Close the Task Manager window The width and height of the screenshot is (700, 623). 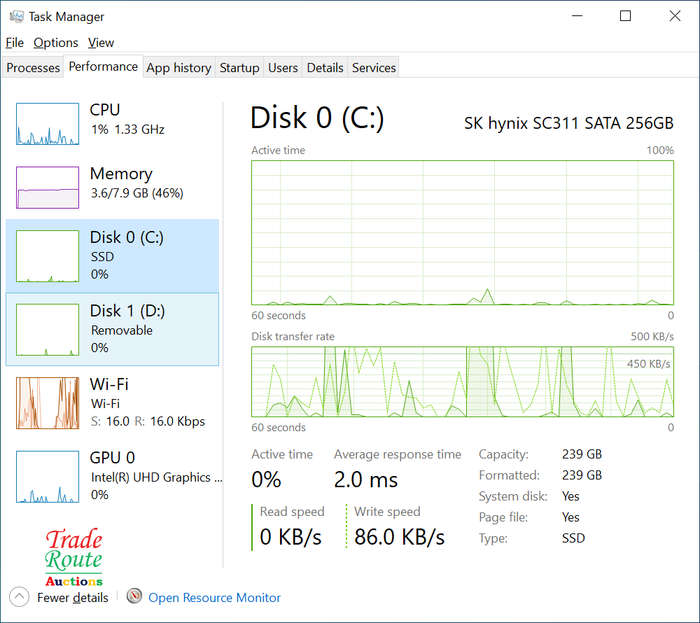(x=675, y=16)
